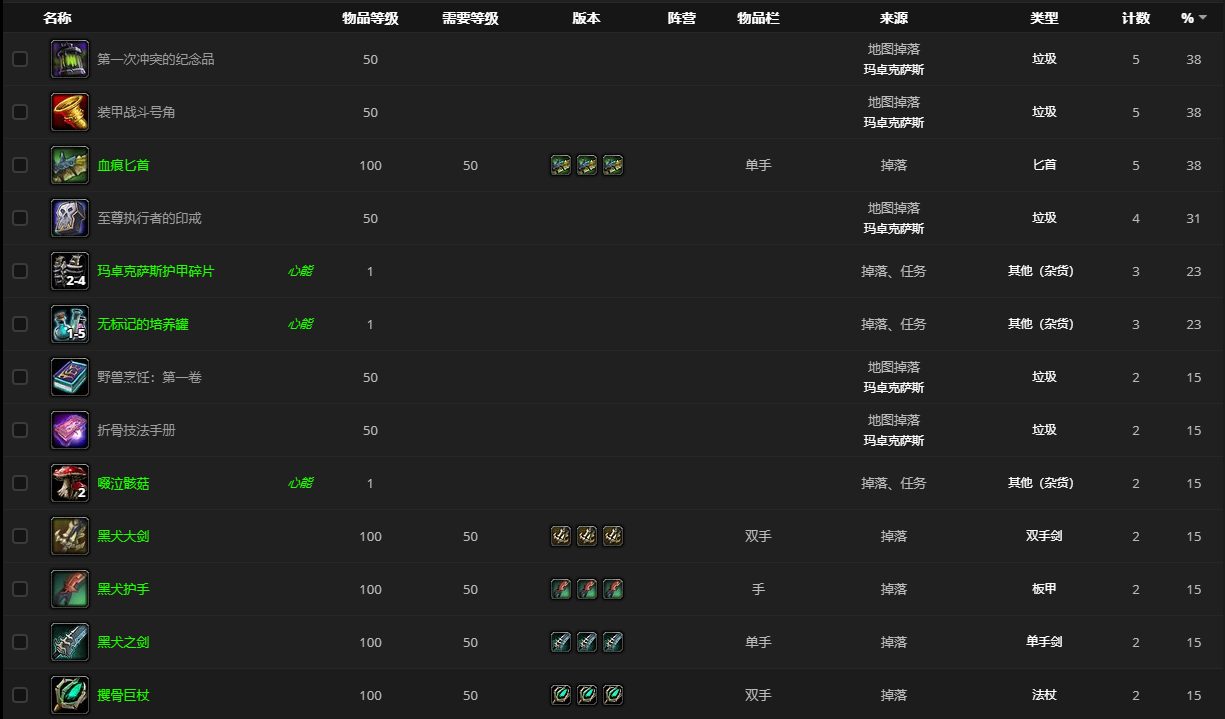Tick the 无标记的培养罐 checkbox
The image size is (1225, 719).
(x=20, y=324)
